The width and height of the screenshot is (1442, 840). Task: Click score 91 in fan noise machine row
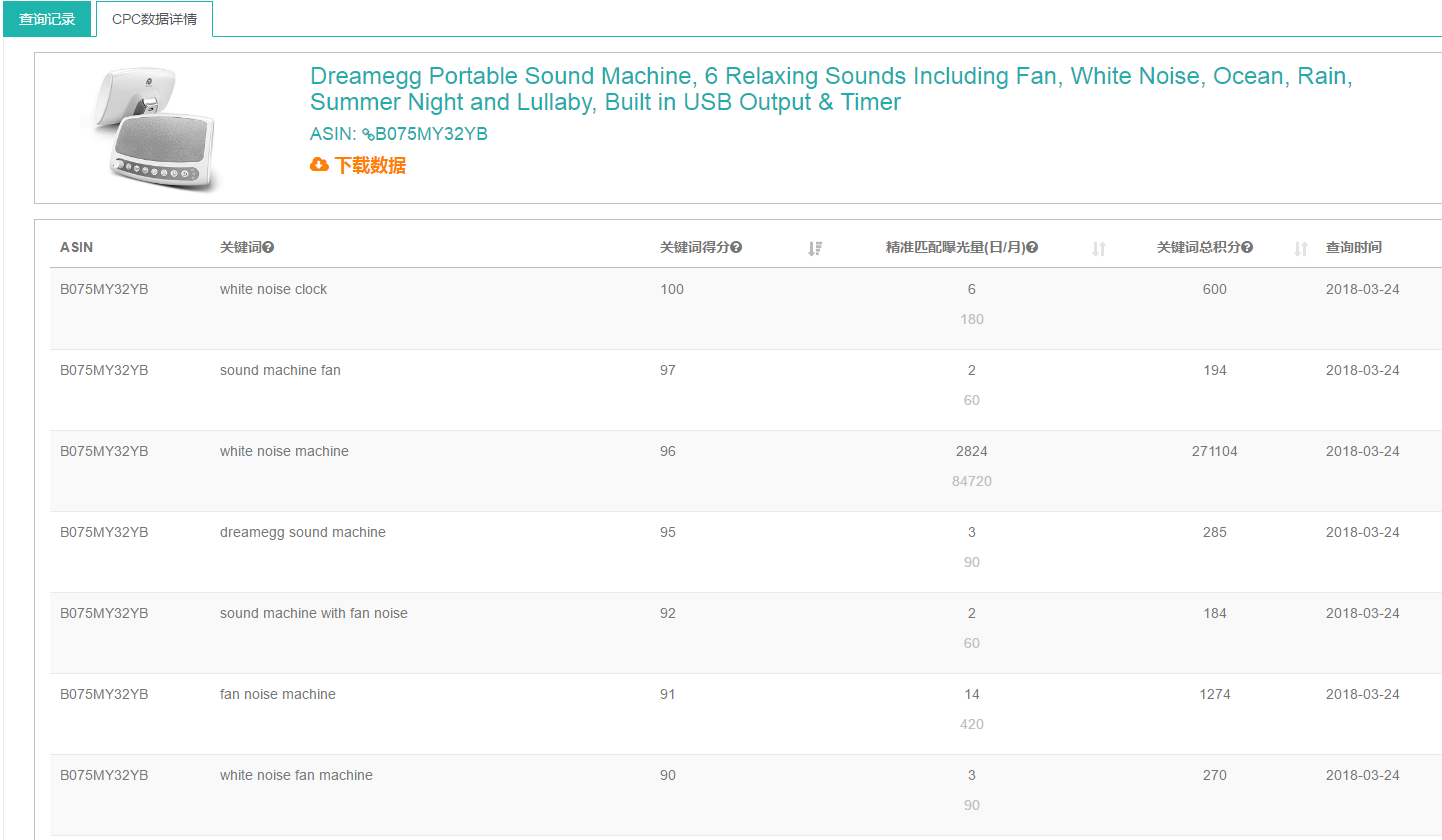[668, 694]
